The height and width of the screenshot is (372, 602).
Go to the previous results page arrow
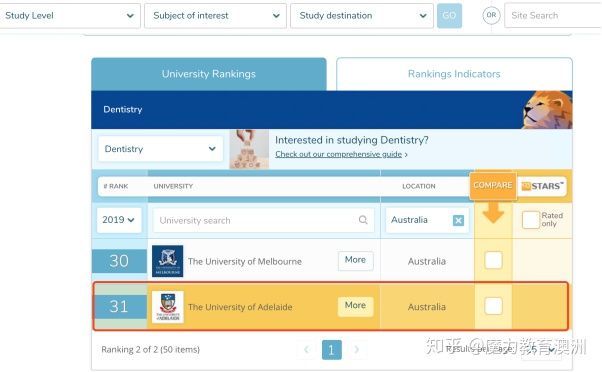pos(306,349)
